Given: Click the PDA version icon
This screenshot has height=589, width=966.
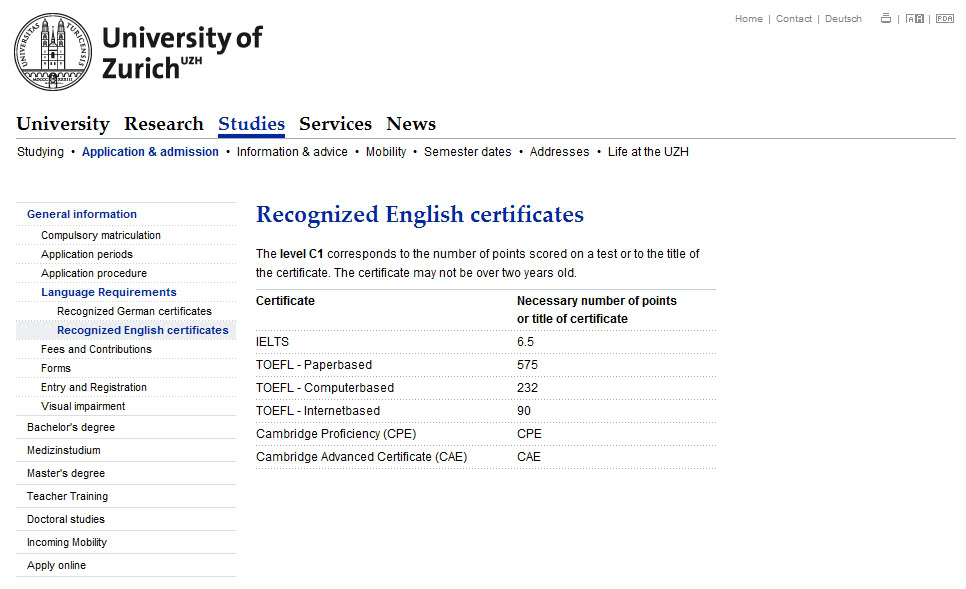Looking at the screenshot, I should [x=944, y=18].
